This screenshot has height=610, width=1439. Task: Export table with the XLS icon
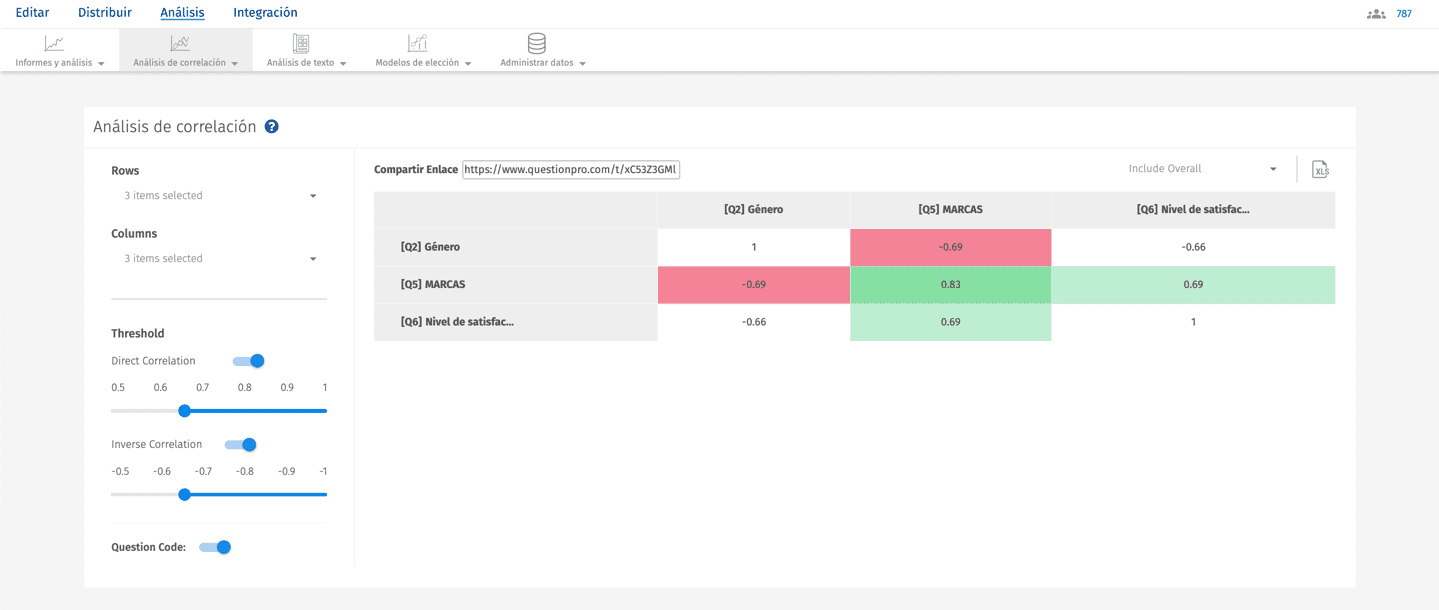(x=1321, y=169)
